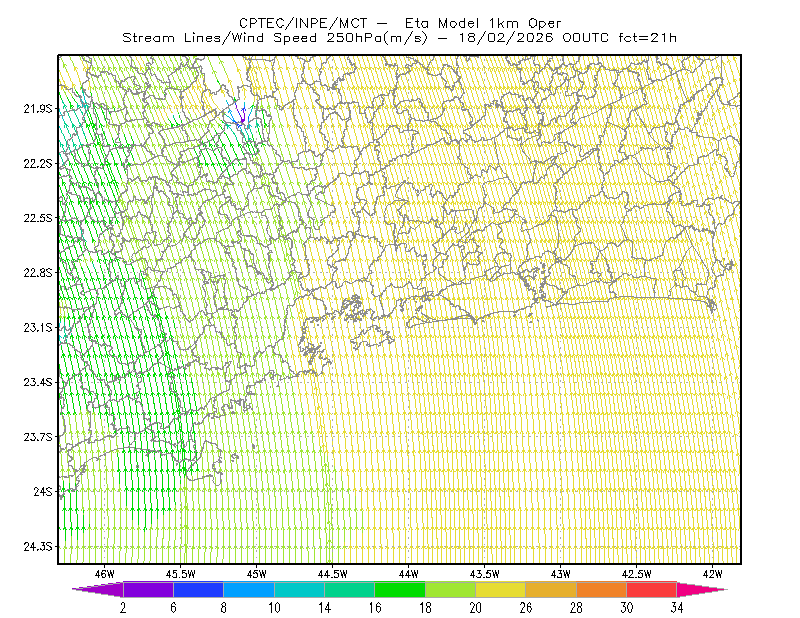Click the CPTEC/INPE/MCT title text

(x=303, y=23)
